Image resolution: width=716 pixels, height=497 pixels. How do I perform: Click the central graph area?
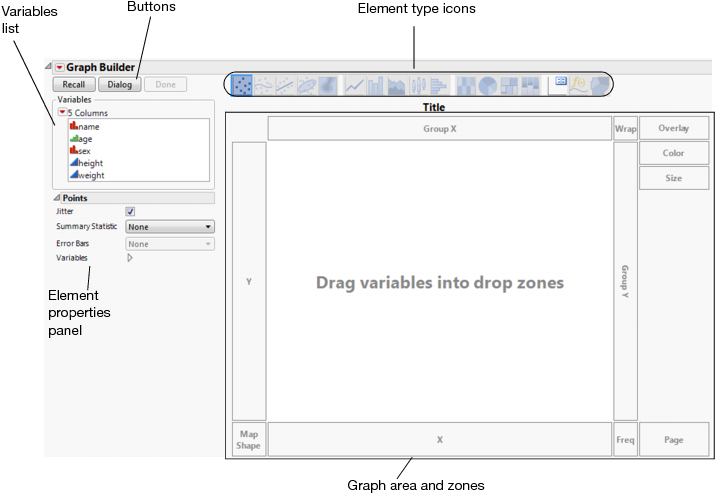point(440,282)
